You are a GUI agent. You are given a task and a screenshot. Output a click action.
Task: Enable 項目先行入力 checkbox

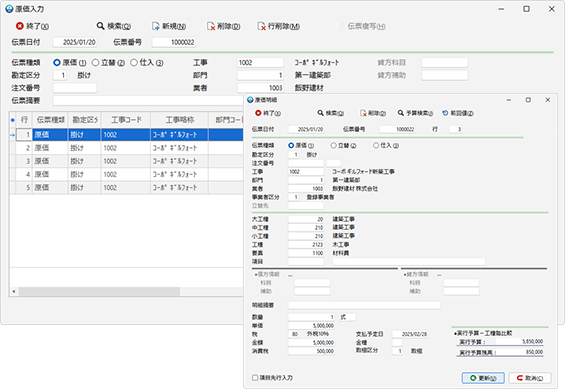point(255,377)
